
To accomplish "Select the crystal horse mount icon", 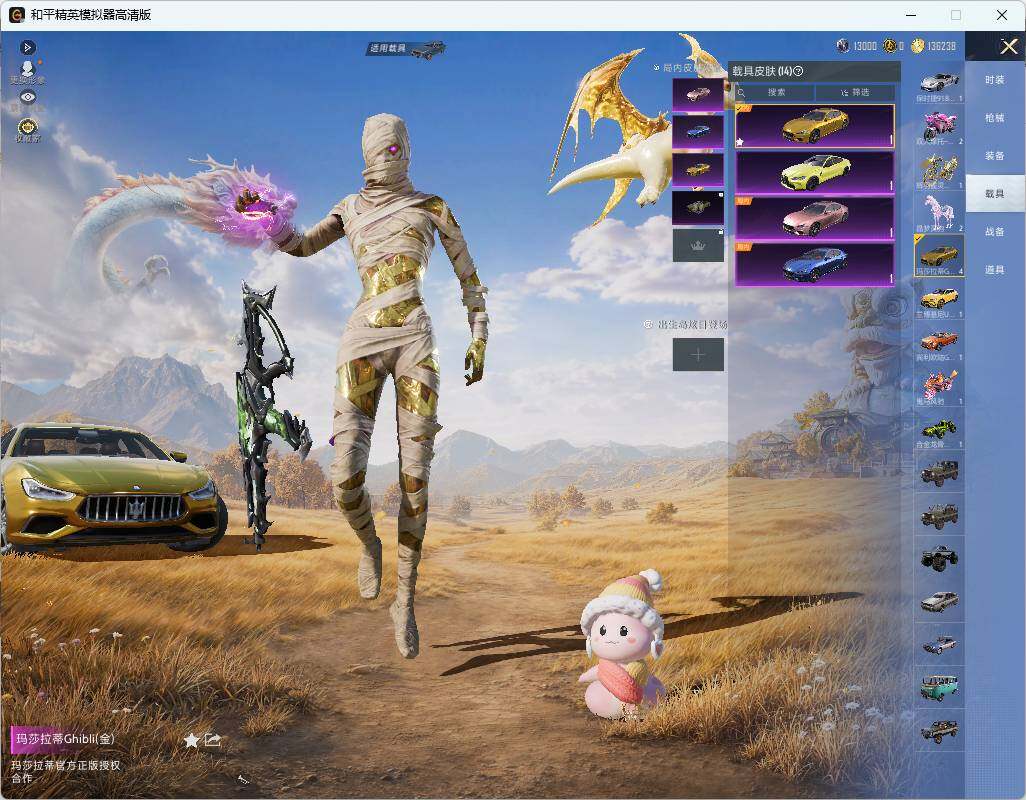I will pos(939,214).
